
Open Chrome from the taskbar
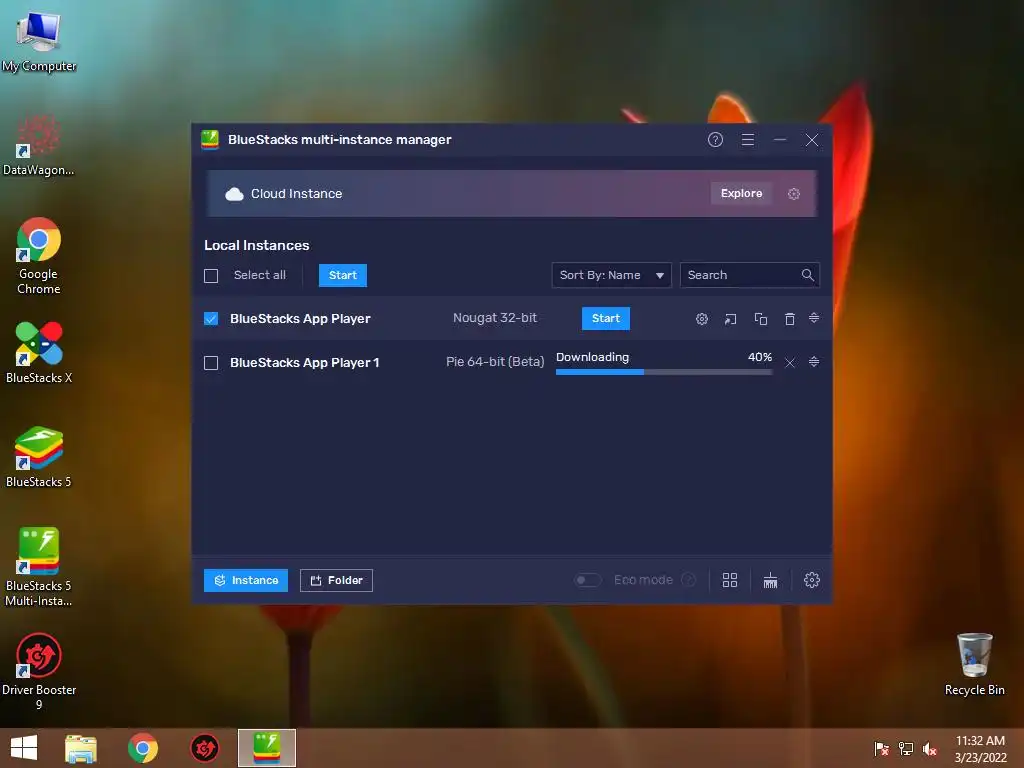142,748
